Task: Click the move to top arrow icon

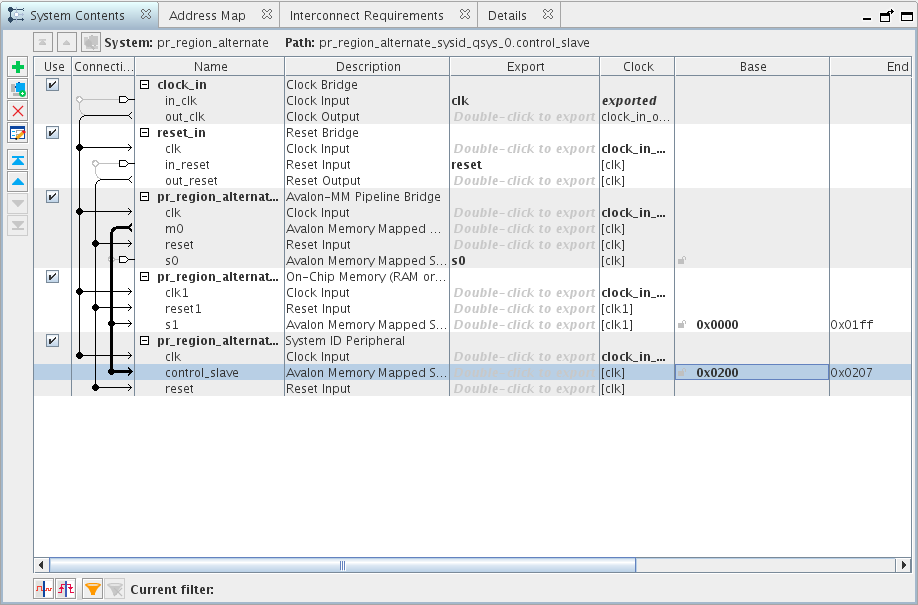Action: [17, 160]
